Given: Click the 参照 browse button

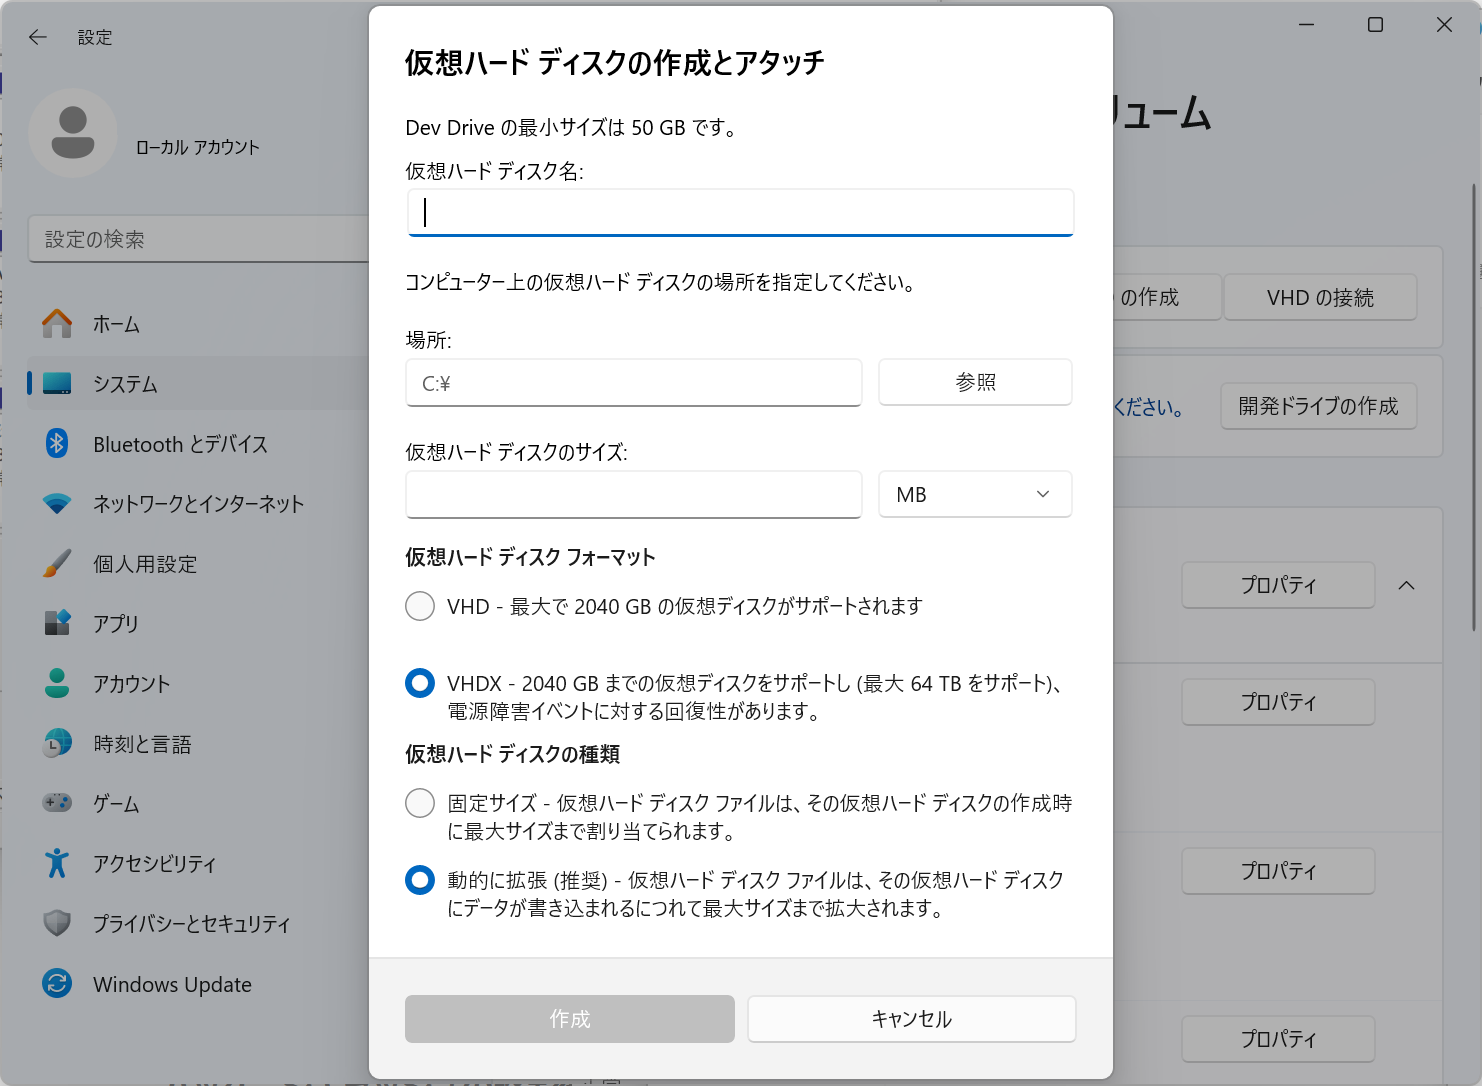Looking at the screenshot, I should [x=974, y=382].
